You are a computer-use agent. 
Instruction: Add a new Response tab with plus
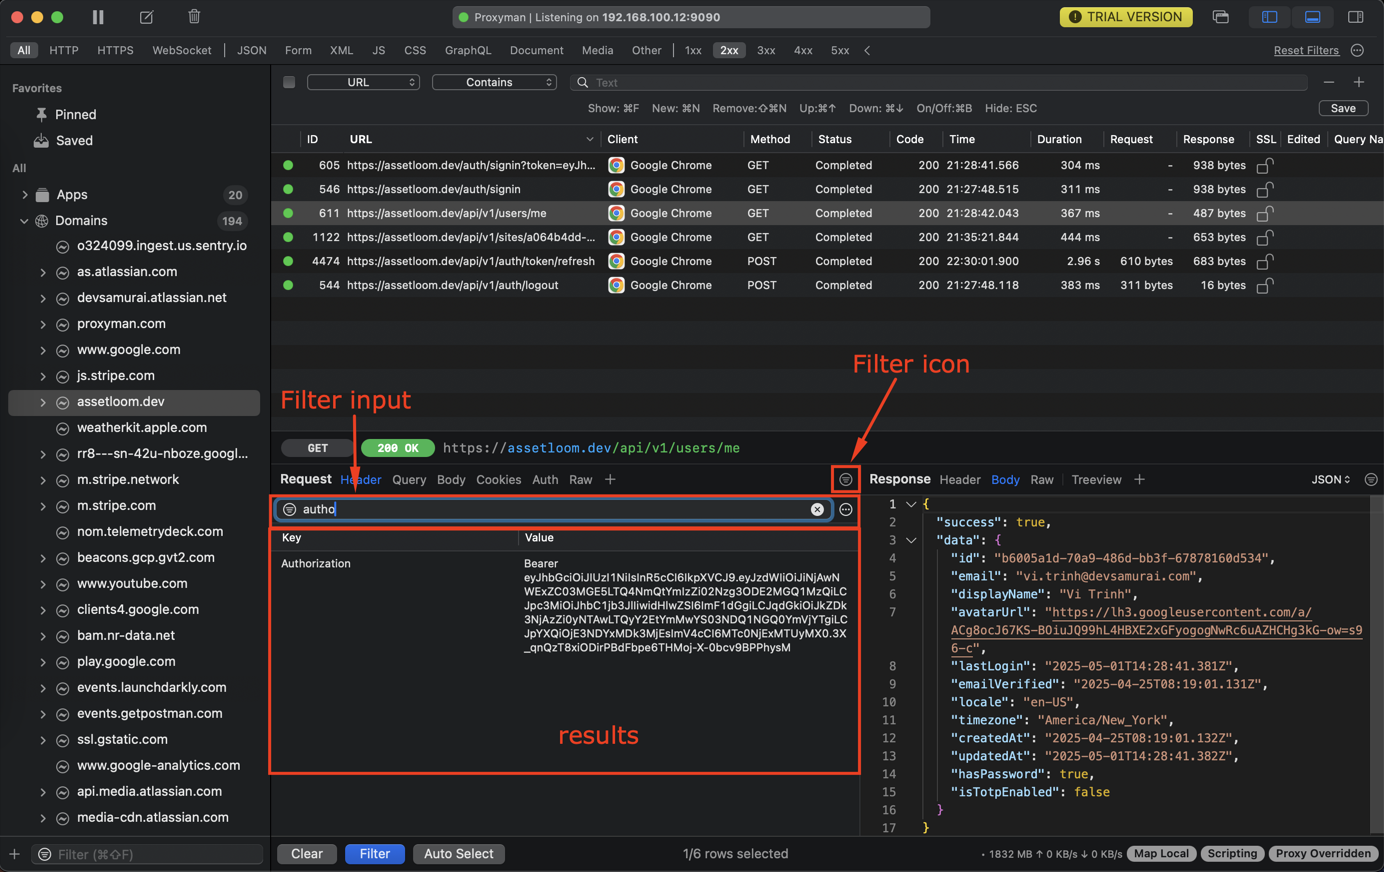pyautogui.click(x=1139, y=480)
